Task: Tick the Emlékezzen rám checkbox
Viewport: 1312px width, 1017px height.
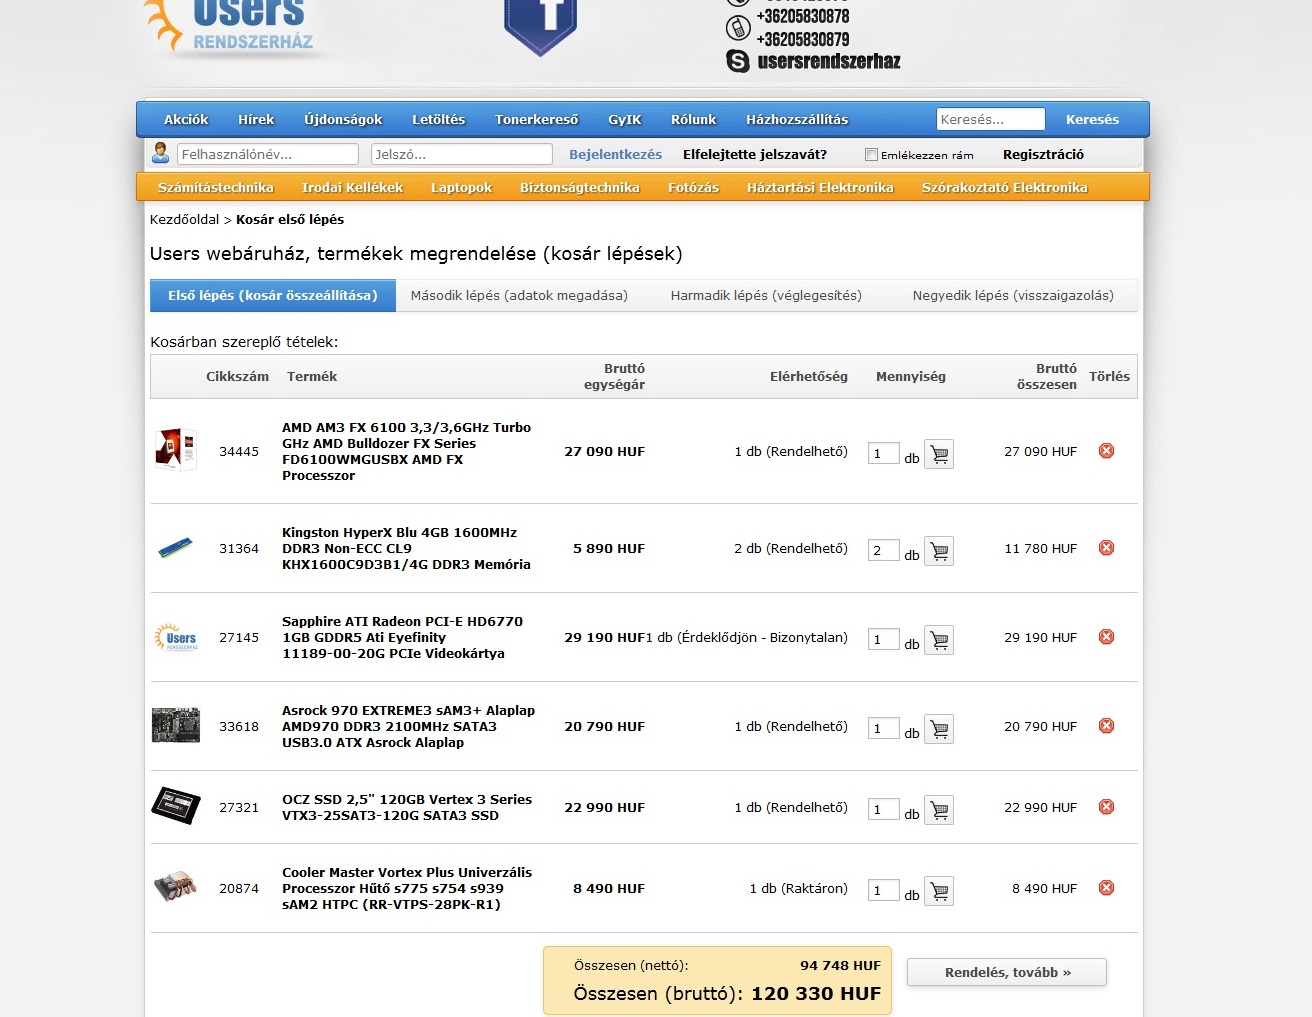Action: 871,154
